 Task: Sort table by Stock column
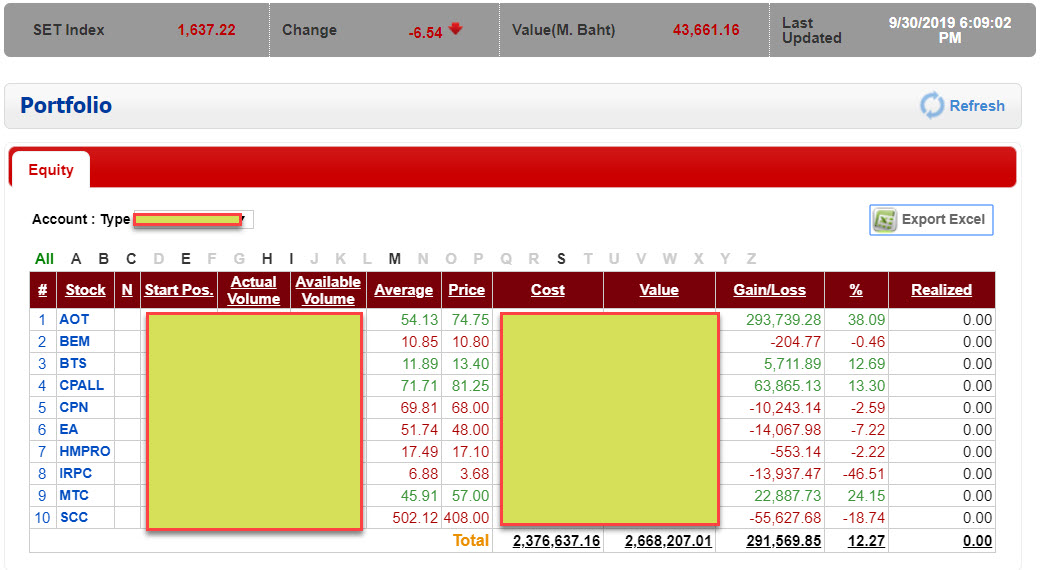[x=85, y=290]
